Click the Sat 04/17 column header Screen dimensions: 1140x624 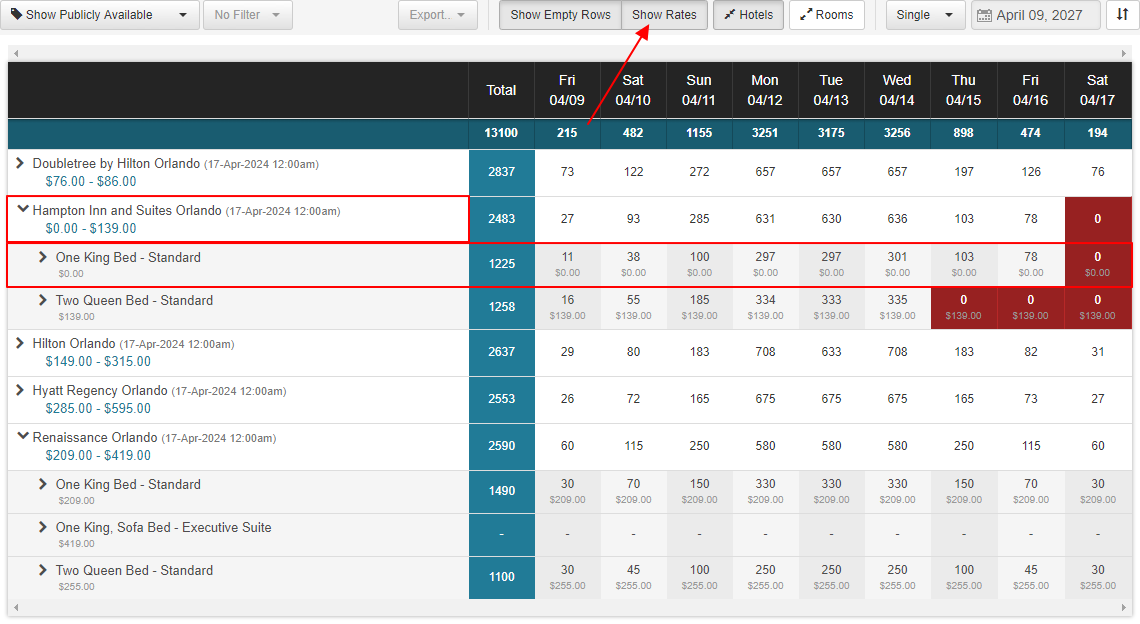[1098, 90]
